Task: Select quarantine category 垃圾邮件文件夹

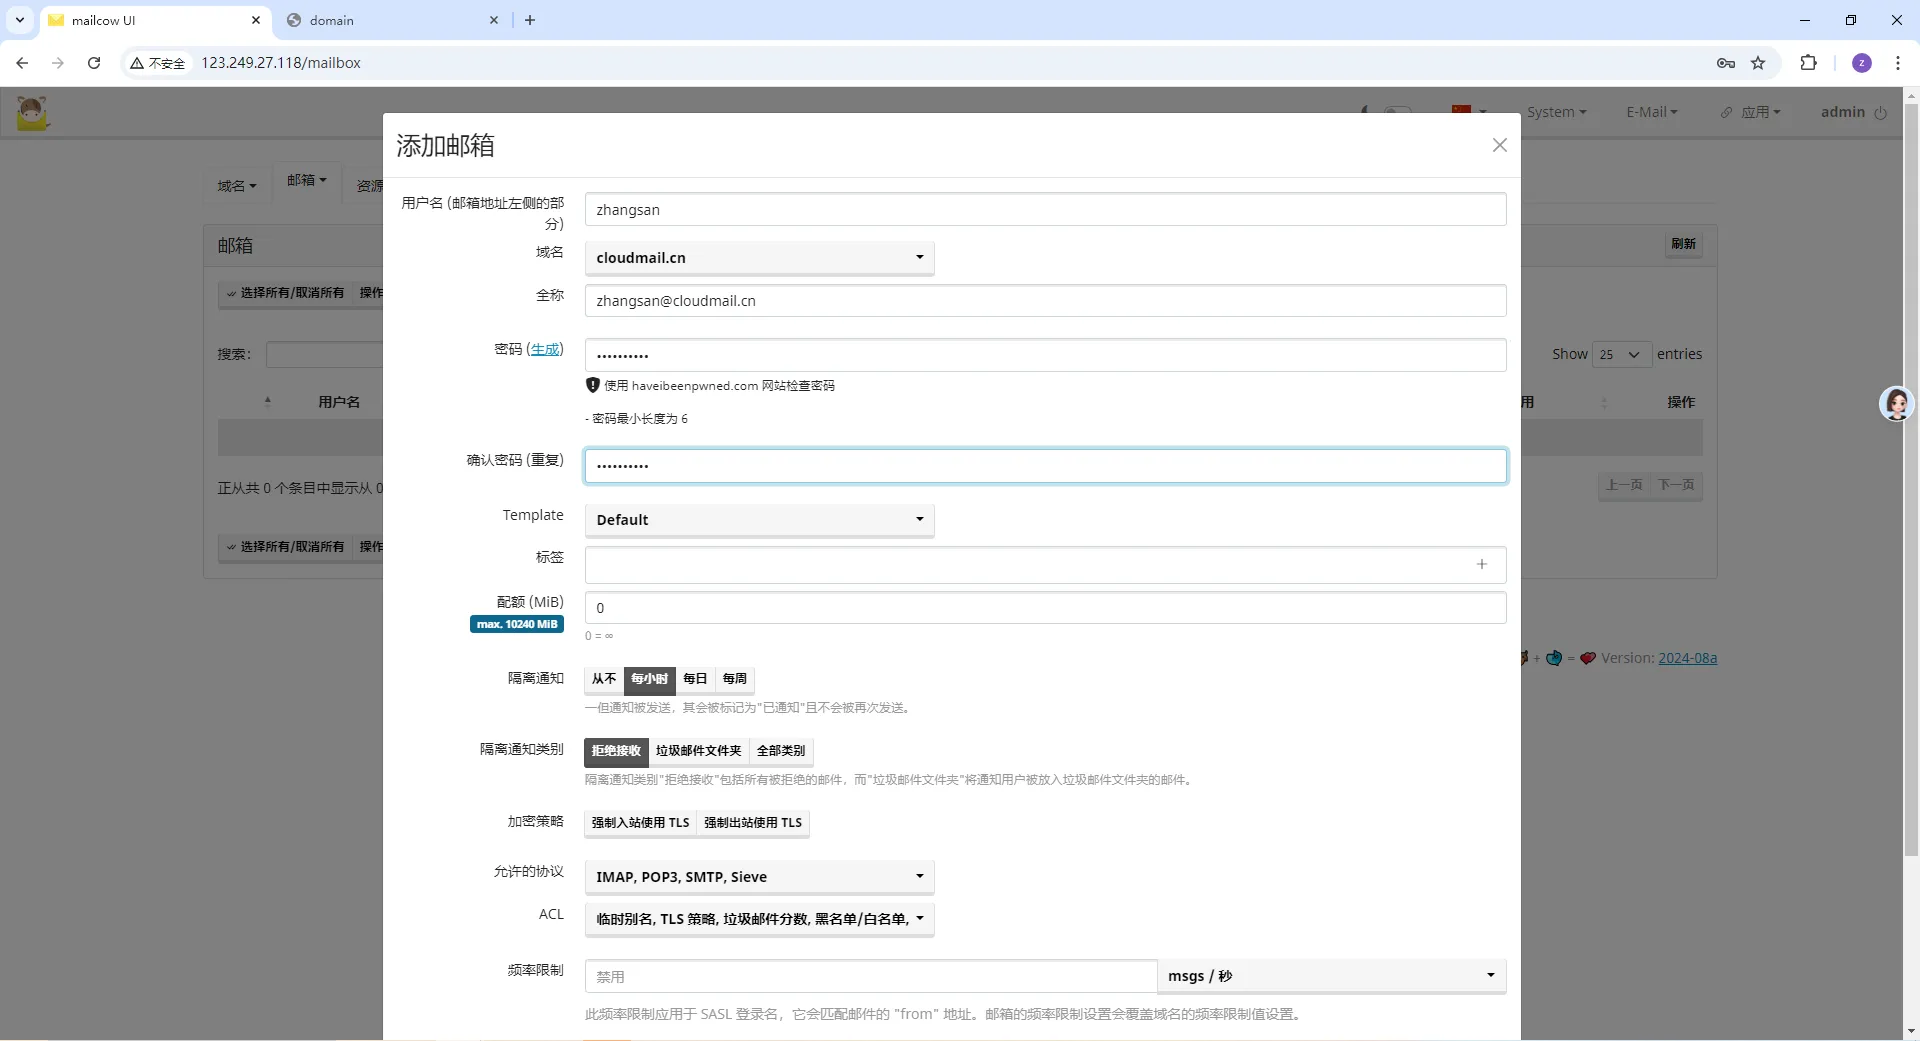Action: pyautogui.click(x=699, y=751)
